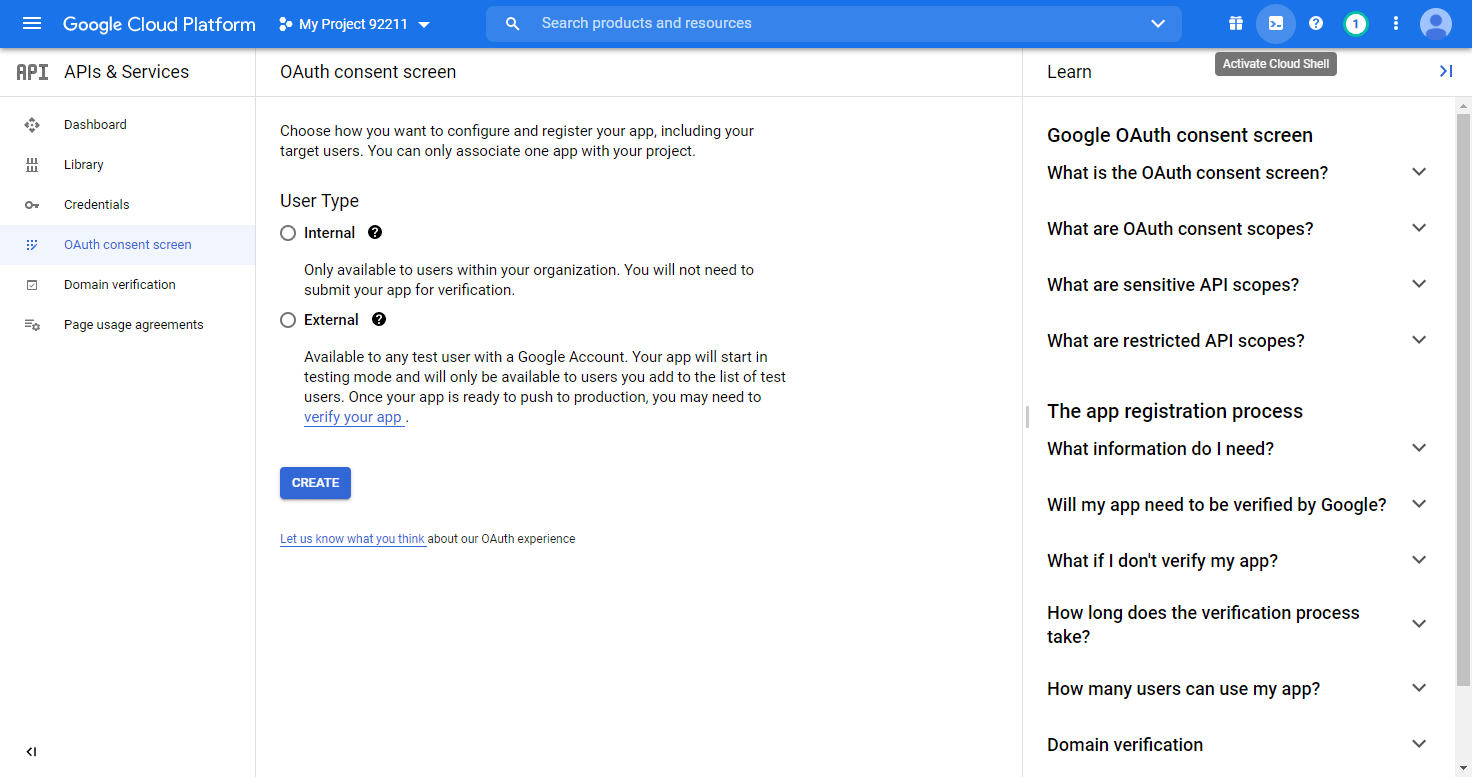The image size is (1472, 777).
Task: Click the OAuth consent screen page title
Action: tap(368, 72)
